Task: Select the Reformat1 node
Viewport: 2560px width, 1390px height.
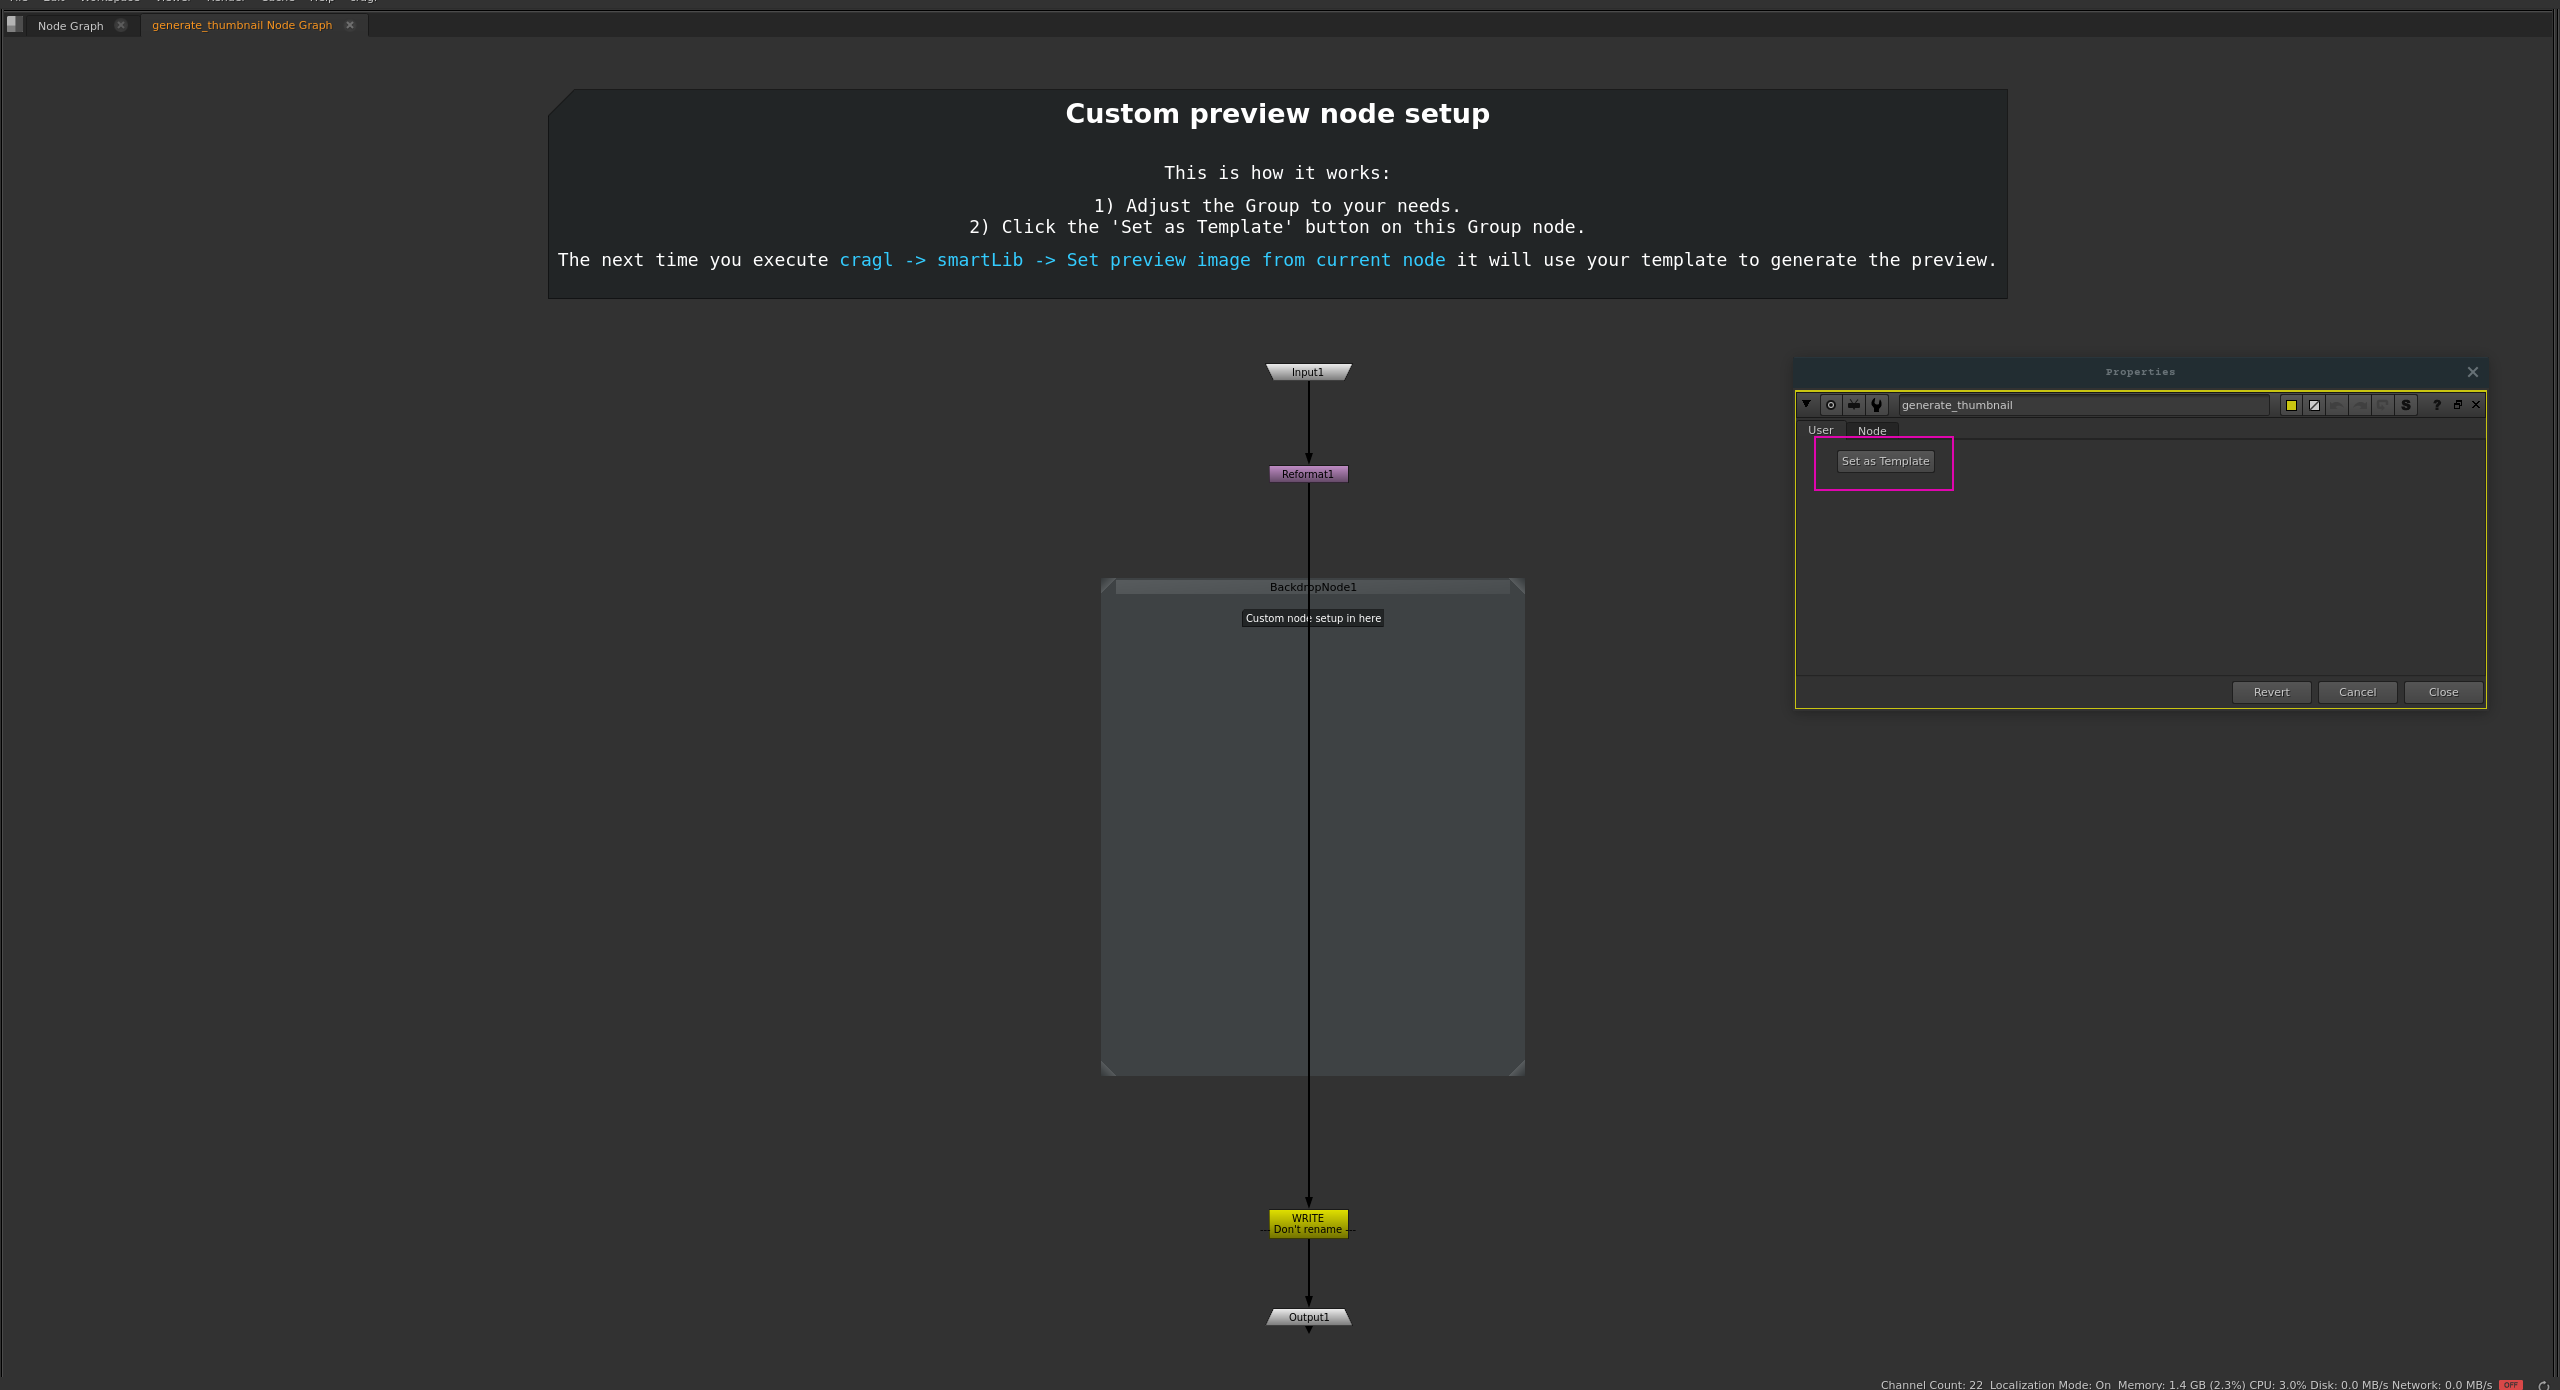Action: [x=1308, y=474]
